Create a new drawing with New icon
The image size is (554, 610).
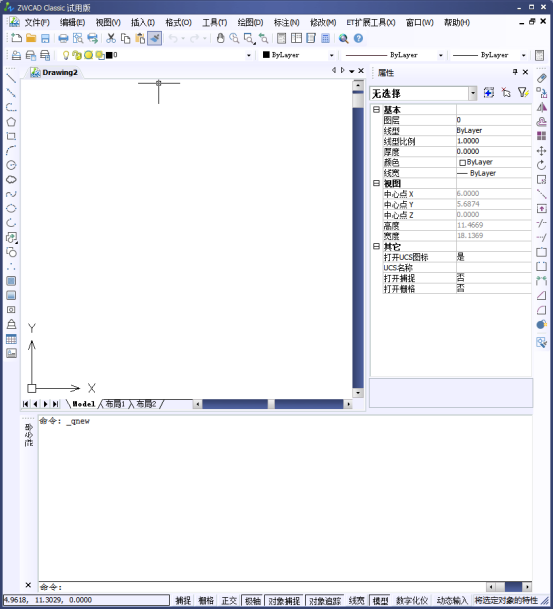point(16,38)
